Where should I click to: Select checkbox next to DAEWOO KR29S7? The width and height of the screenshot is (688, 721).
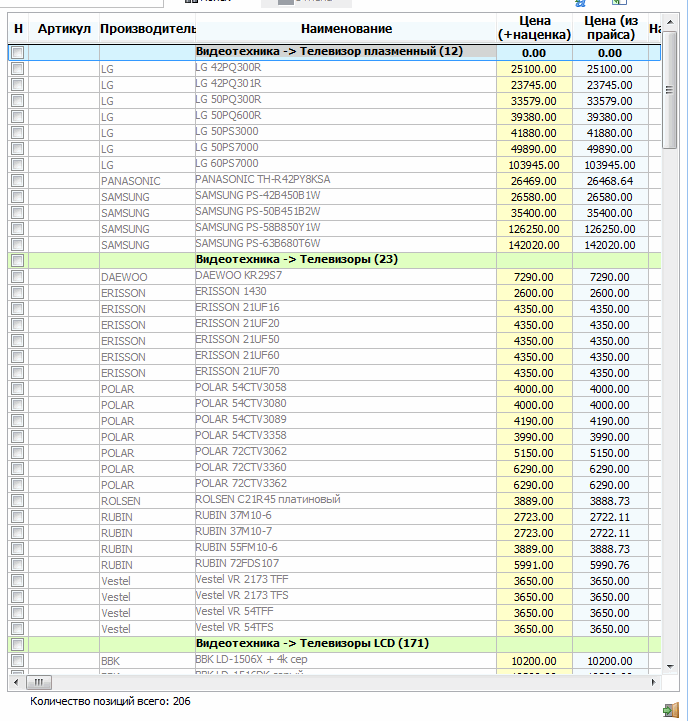tap(17, 277)
